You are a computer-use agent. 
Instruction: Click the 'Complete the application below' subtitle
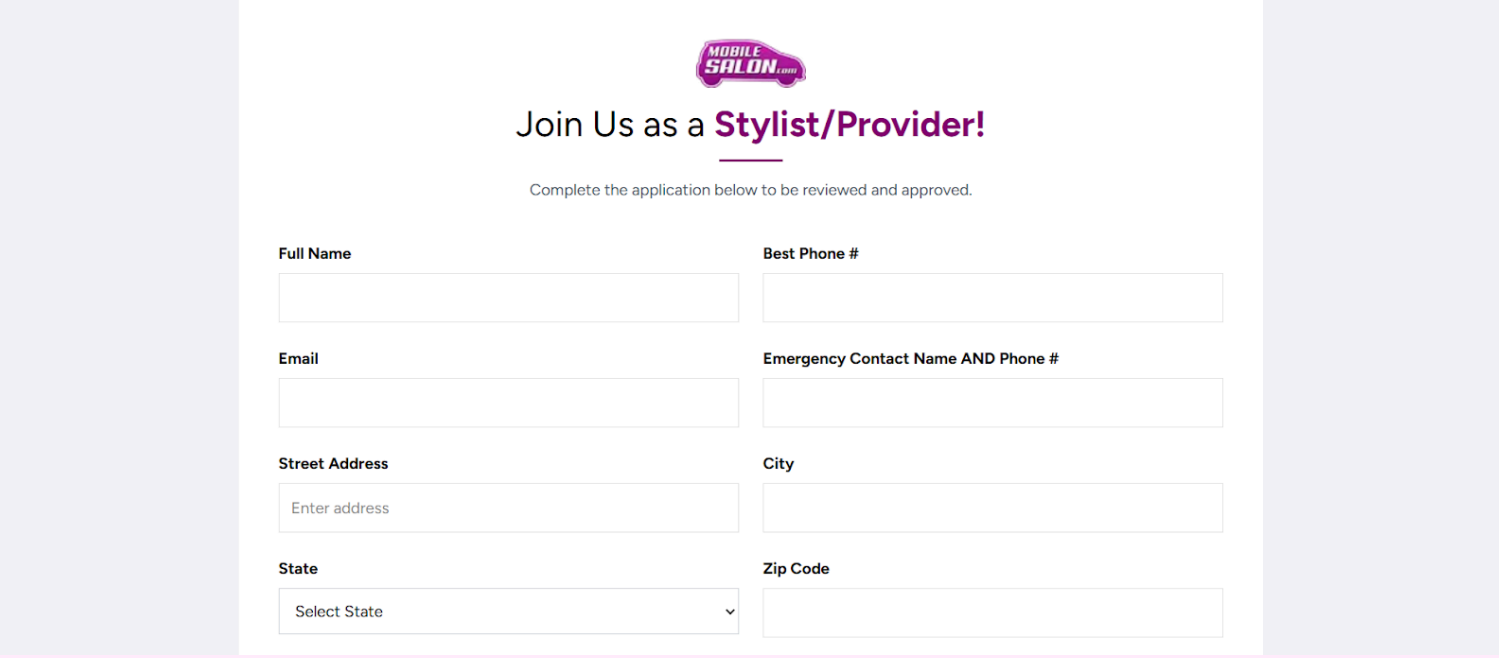tap(750, 190)
